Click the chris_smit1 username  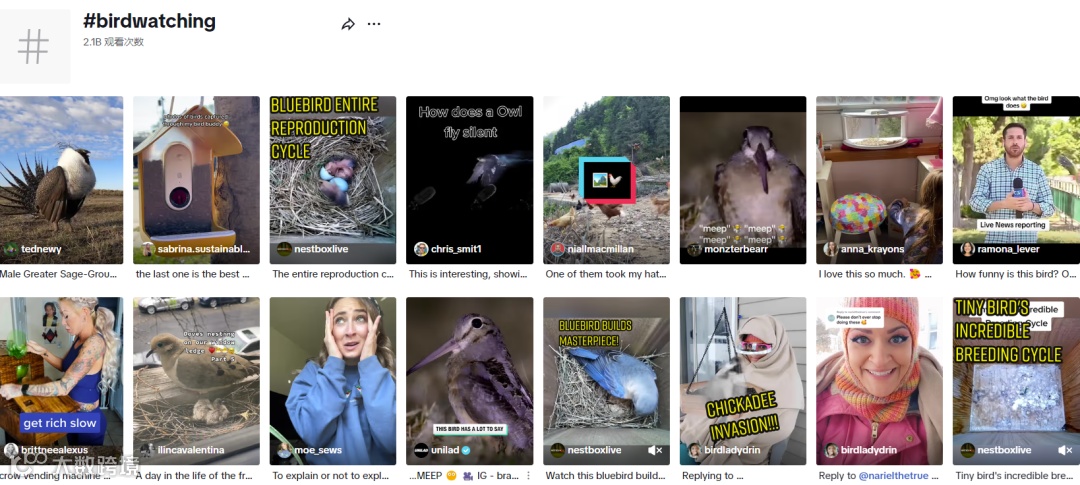[x=456, y=249]
